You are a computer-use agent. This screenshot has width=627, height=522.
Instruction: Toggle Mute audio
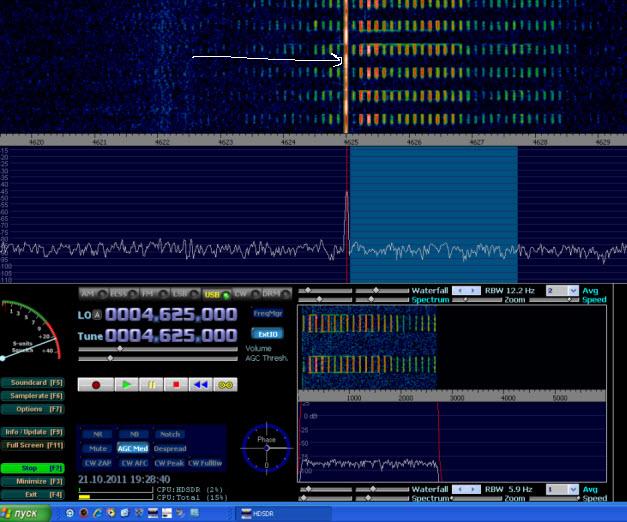pyautogui.click(x=98, y=448)
